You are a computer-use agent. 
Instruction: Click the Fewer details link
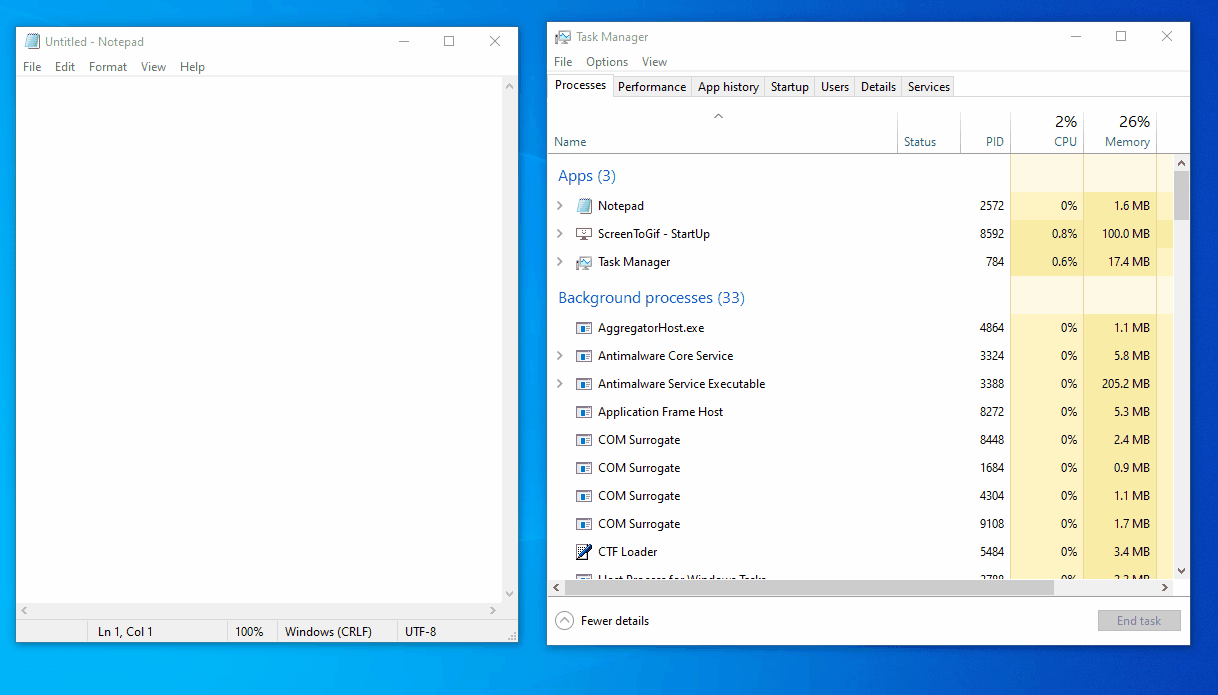click(x=615, y=621)
